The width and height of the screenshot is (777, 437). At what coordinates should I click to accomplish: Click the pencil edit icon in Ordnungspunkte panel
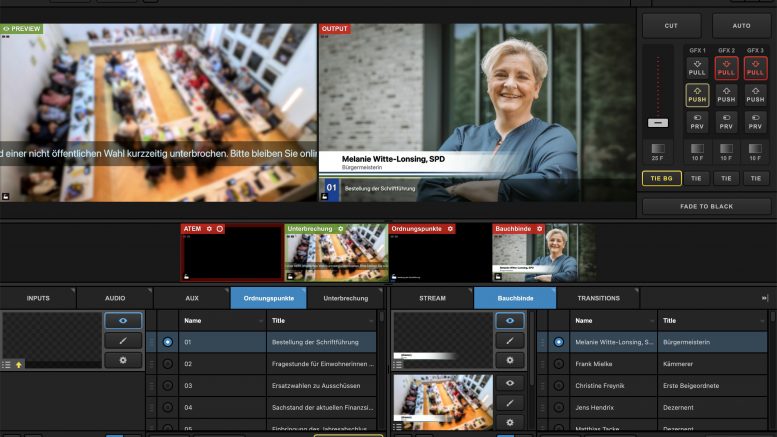123,341
